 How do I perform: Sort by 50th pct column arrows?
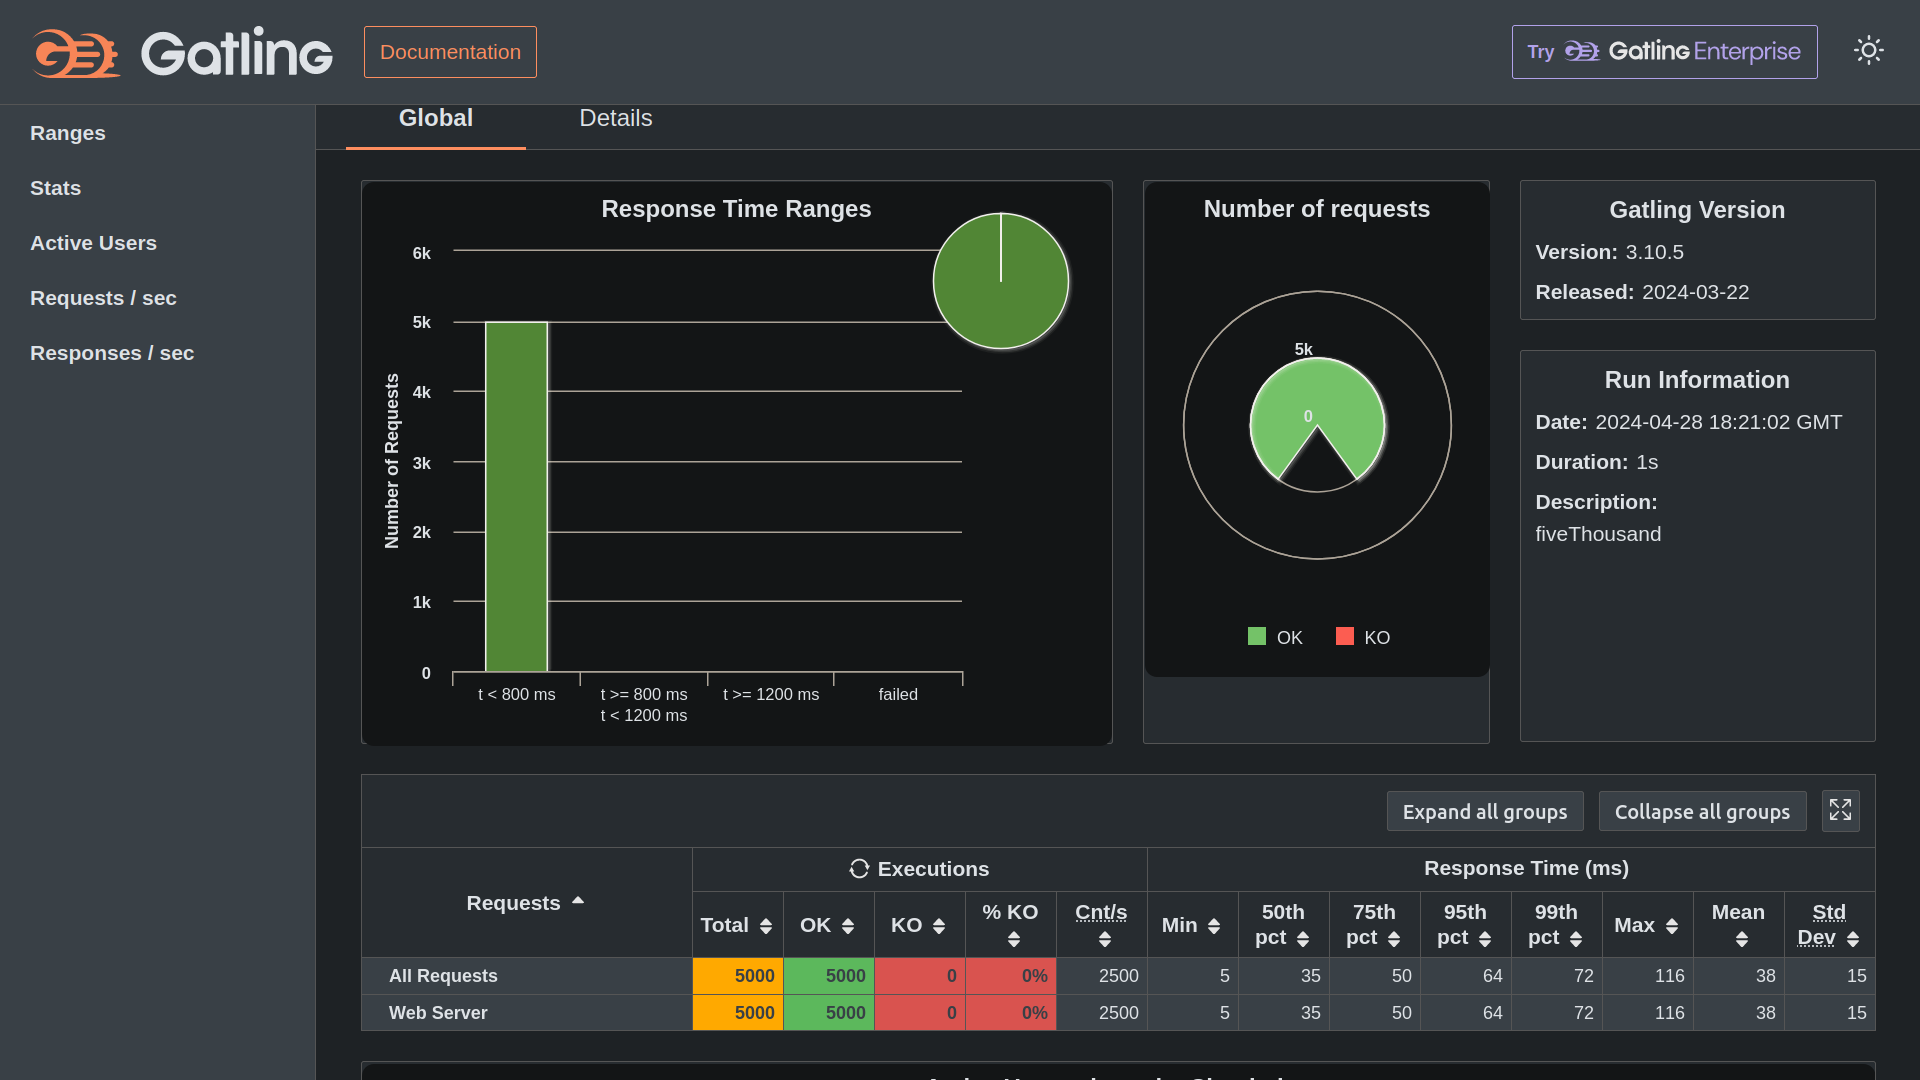1303,939
